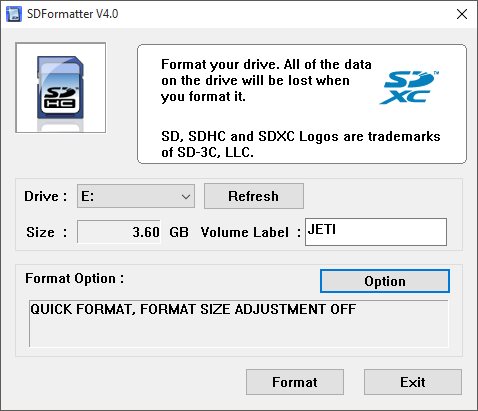
Task: Click the Size field showing 3.60
Action: [x=119, y=232]
